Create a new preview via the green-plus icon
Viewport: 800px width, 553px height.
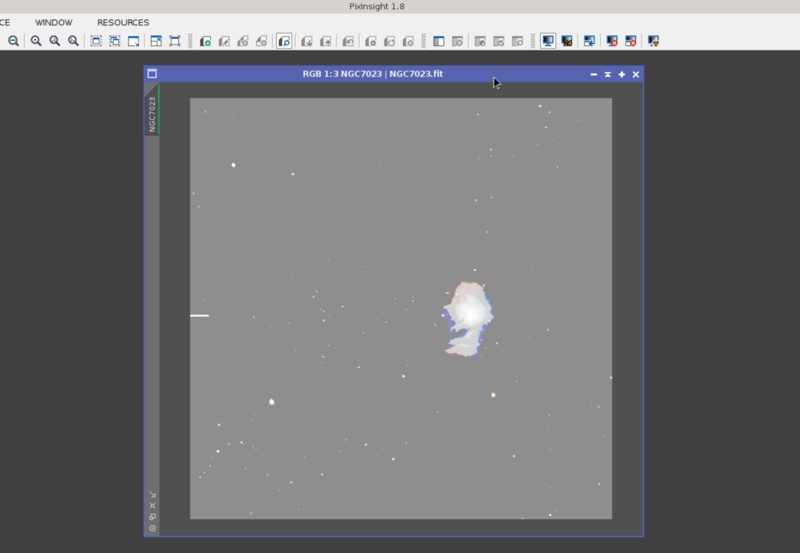(205, 41)
